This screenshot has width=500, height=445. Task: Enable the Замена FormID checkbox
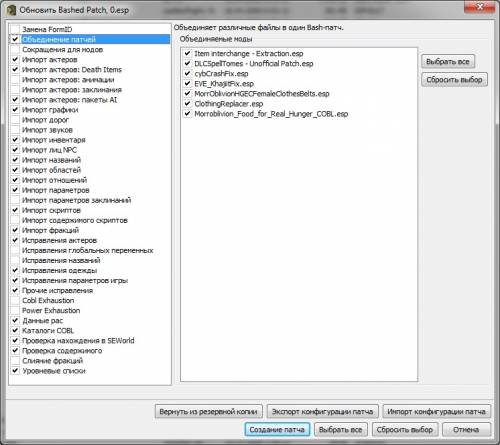click(15, 29)
